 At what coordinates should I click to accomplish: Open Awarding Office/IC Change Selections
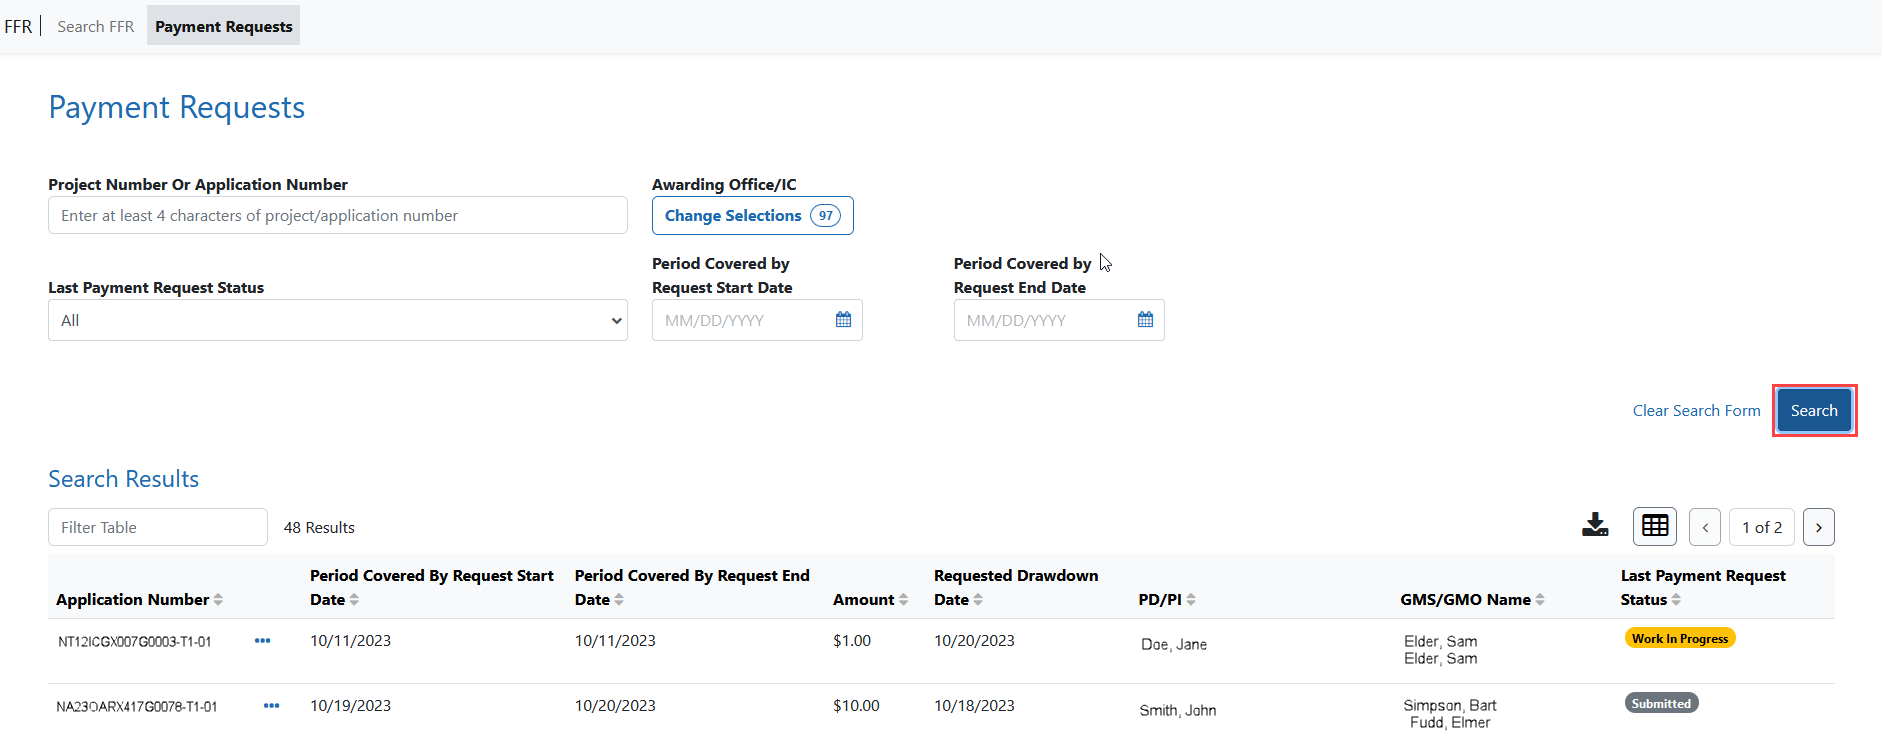click(752, 216)
